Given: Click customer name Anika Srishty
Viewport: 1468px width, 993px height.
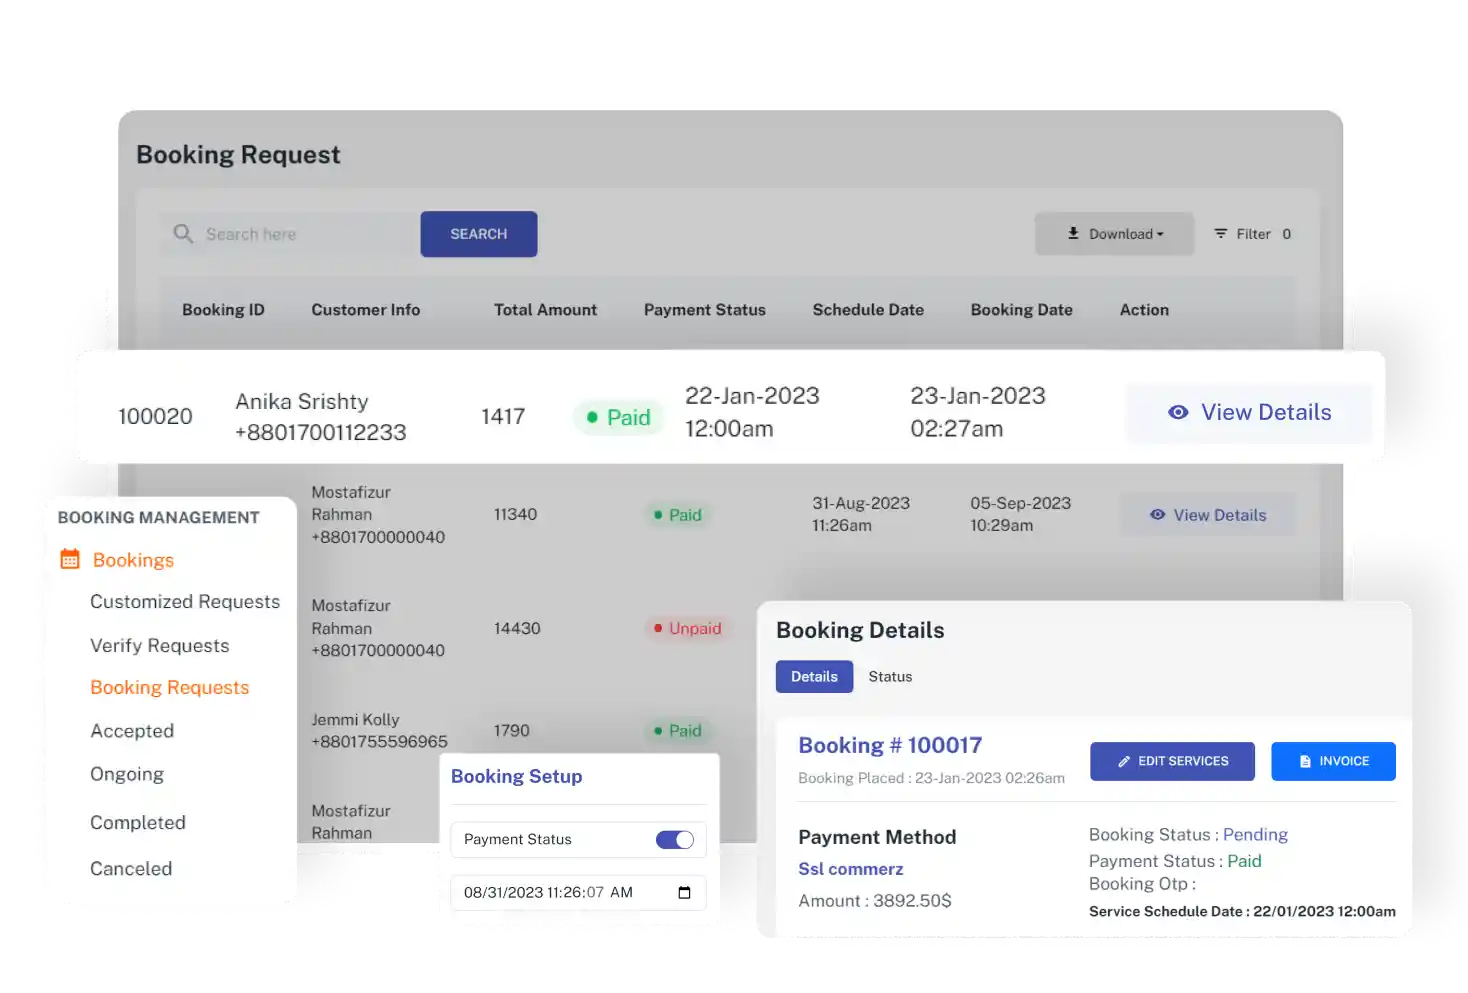Looking at the screenshot, I should click(302, 402).
